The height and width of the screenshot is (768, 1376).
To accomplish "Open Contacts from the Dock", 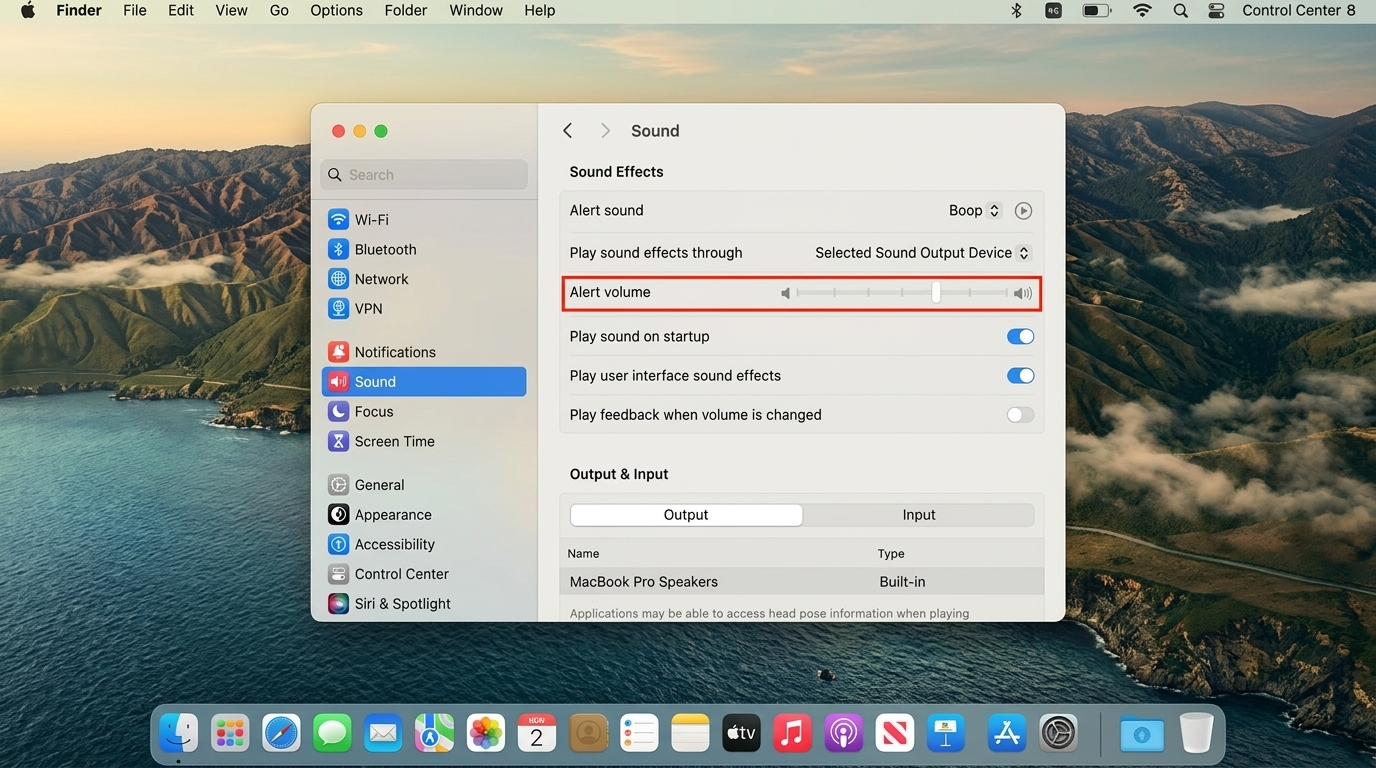I will point(589,733).
